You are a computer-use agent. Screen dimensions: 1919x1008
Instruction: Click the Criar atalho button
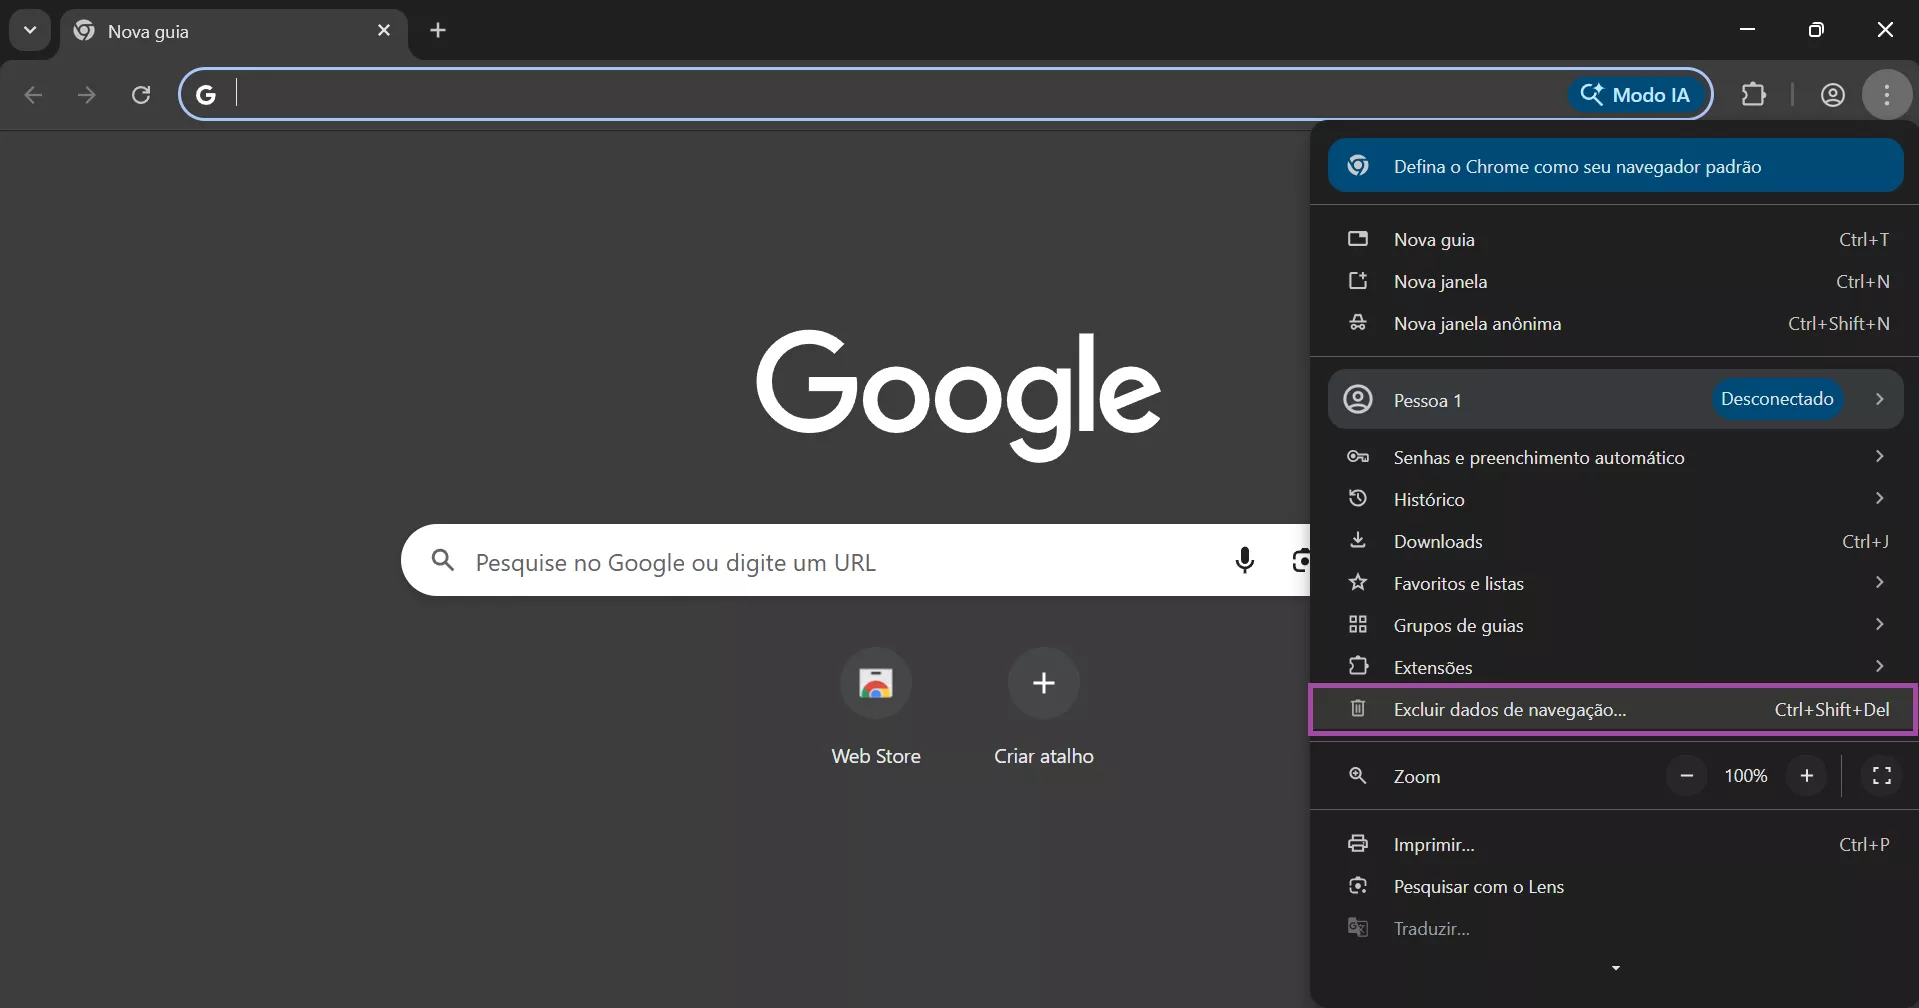[x=1043, y=683]
